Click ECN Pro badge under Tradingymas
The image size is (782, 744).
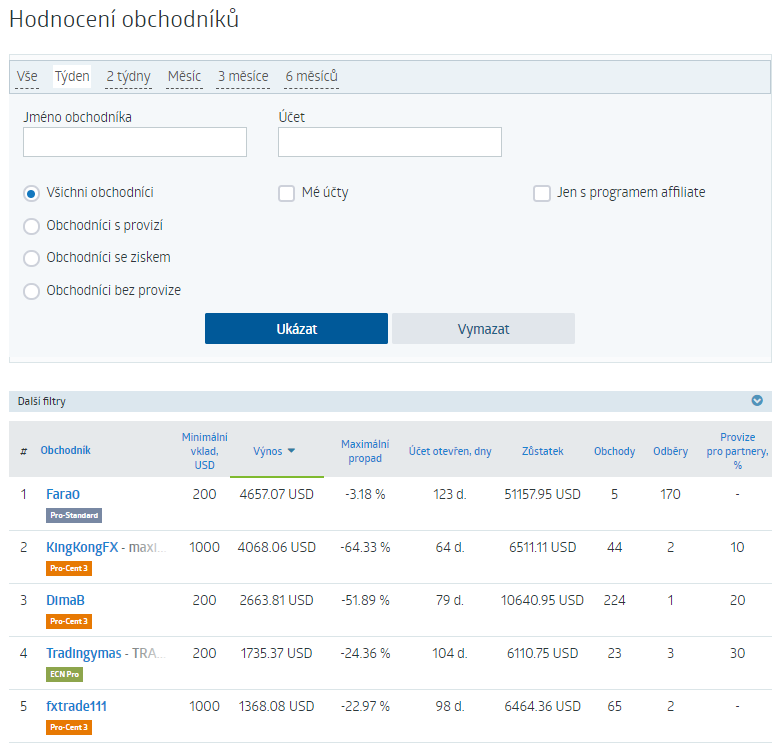tap(64, 674)
